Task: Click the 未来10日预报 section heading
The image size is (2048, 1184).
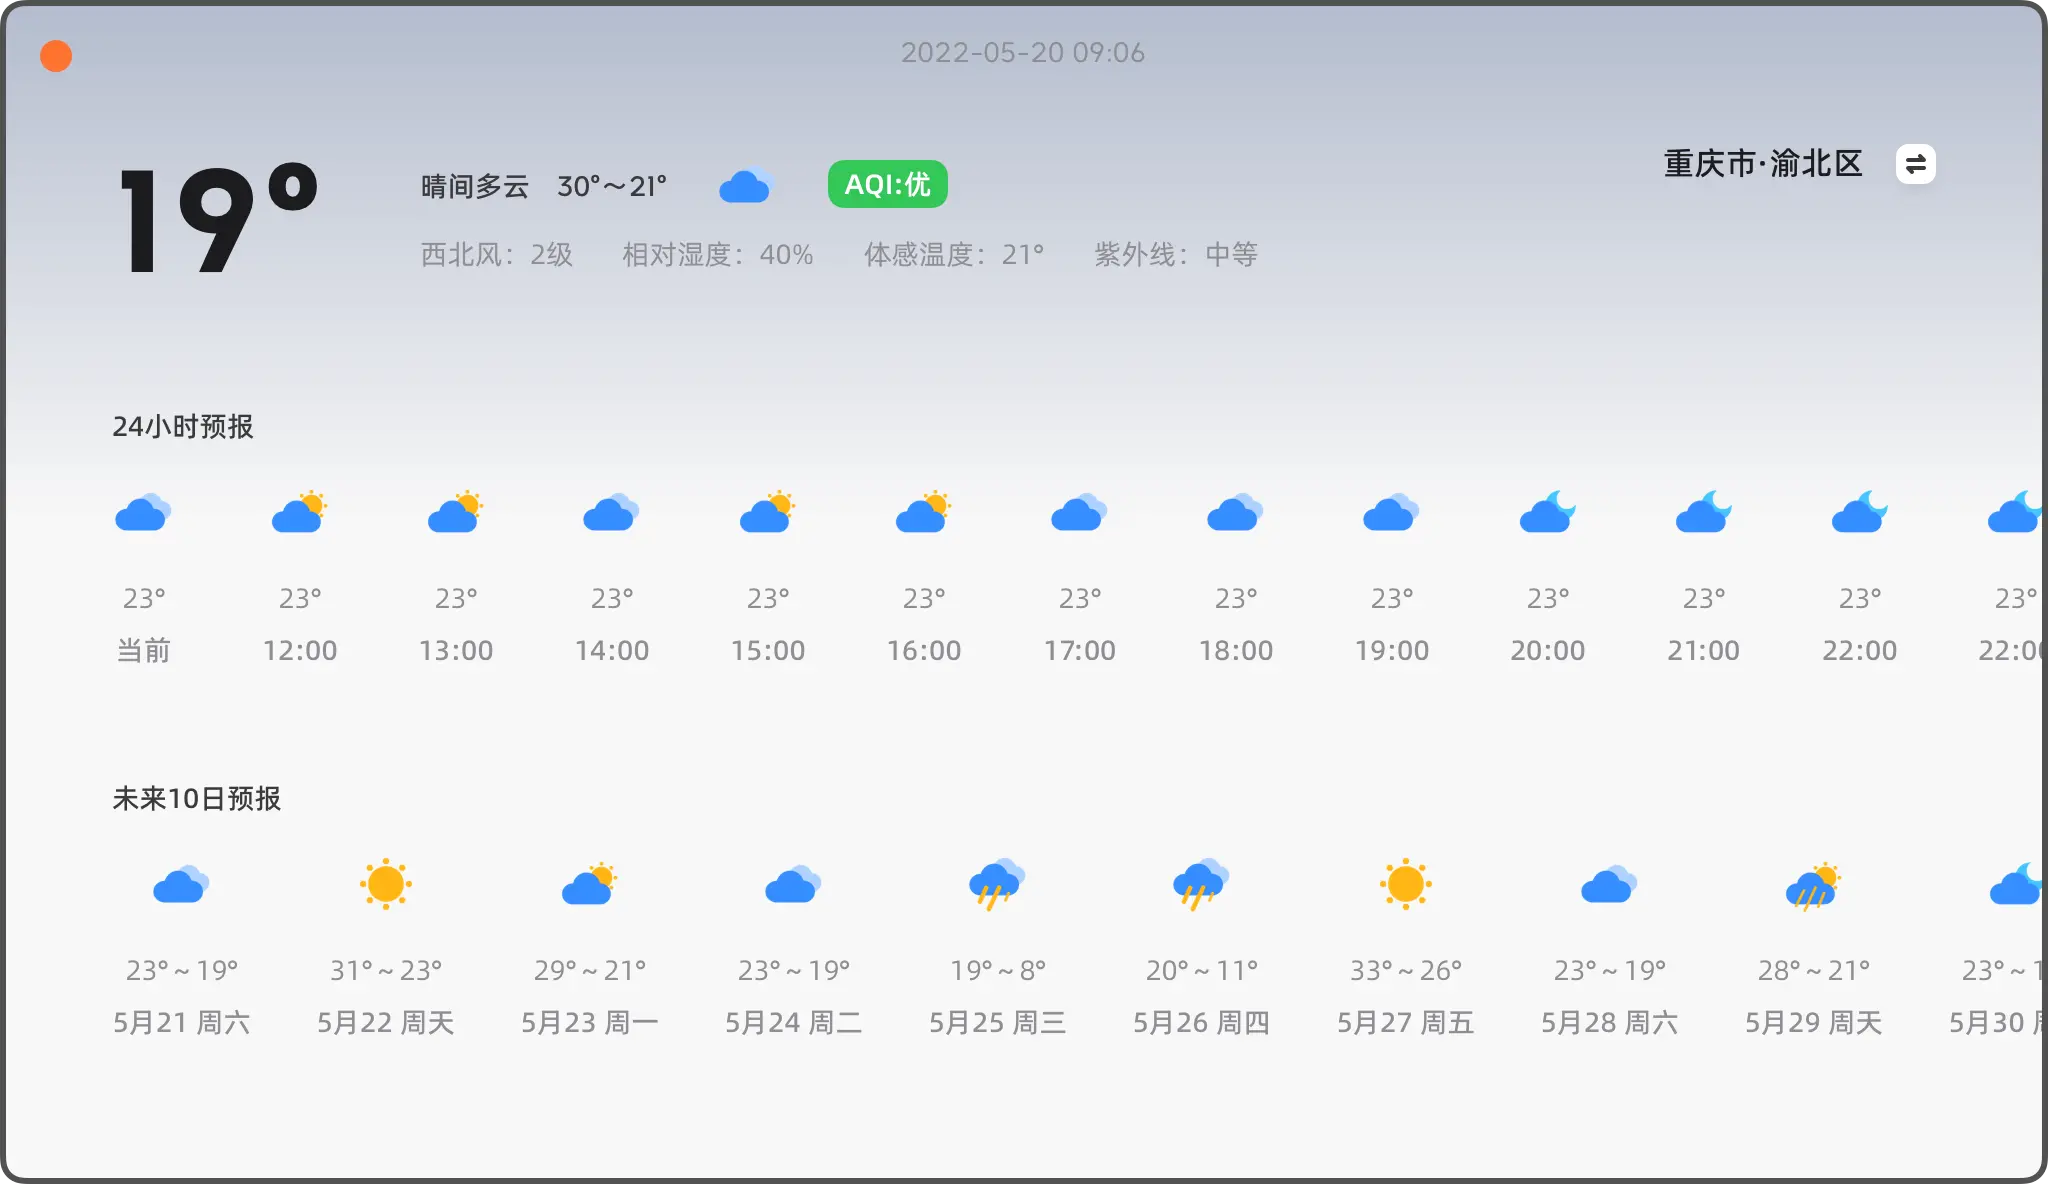Action: [x=196, y=798]
